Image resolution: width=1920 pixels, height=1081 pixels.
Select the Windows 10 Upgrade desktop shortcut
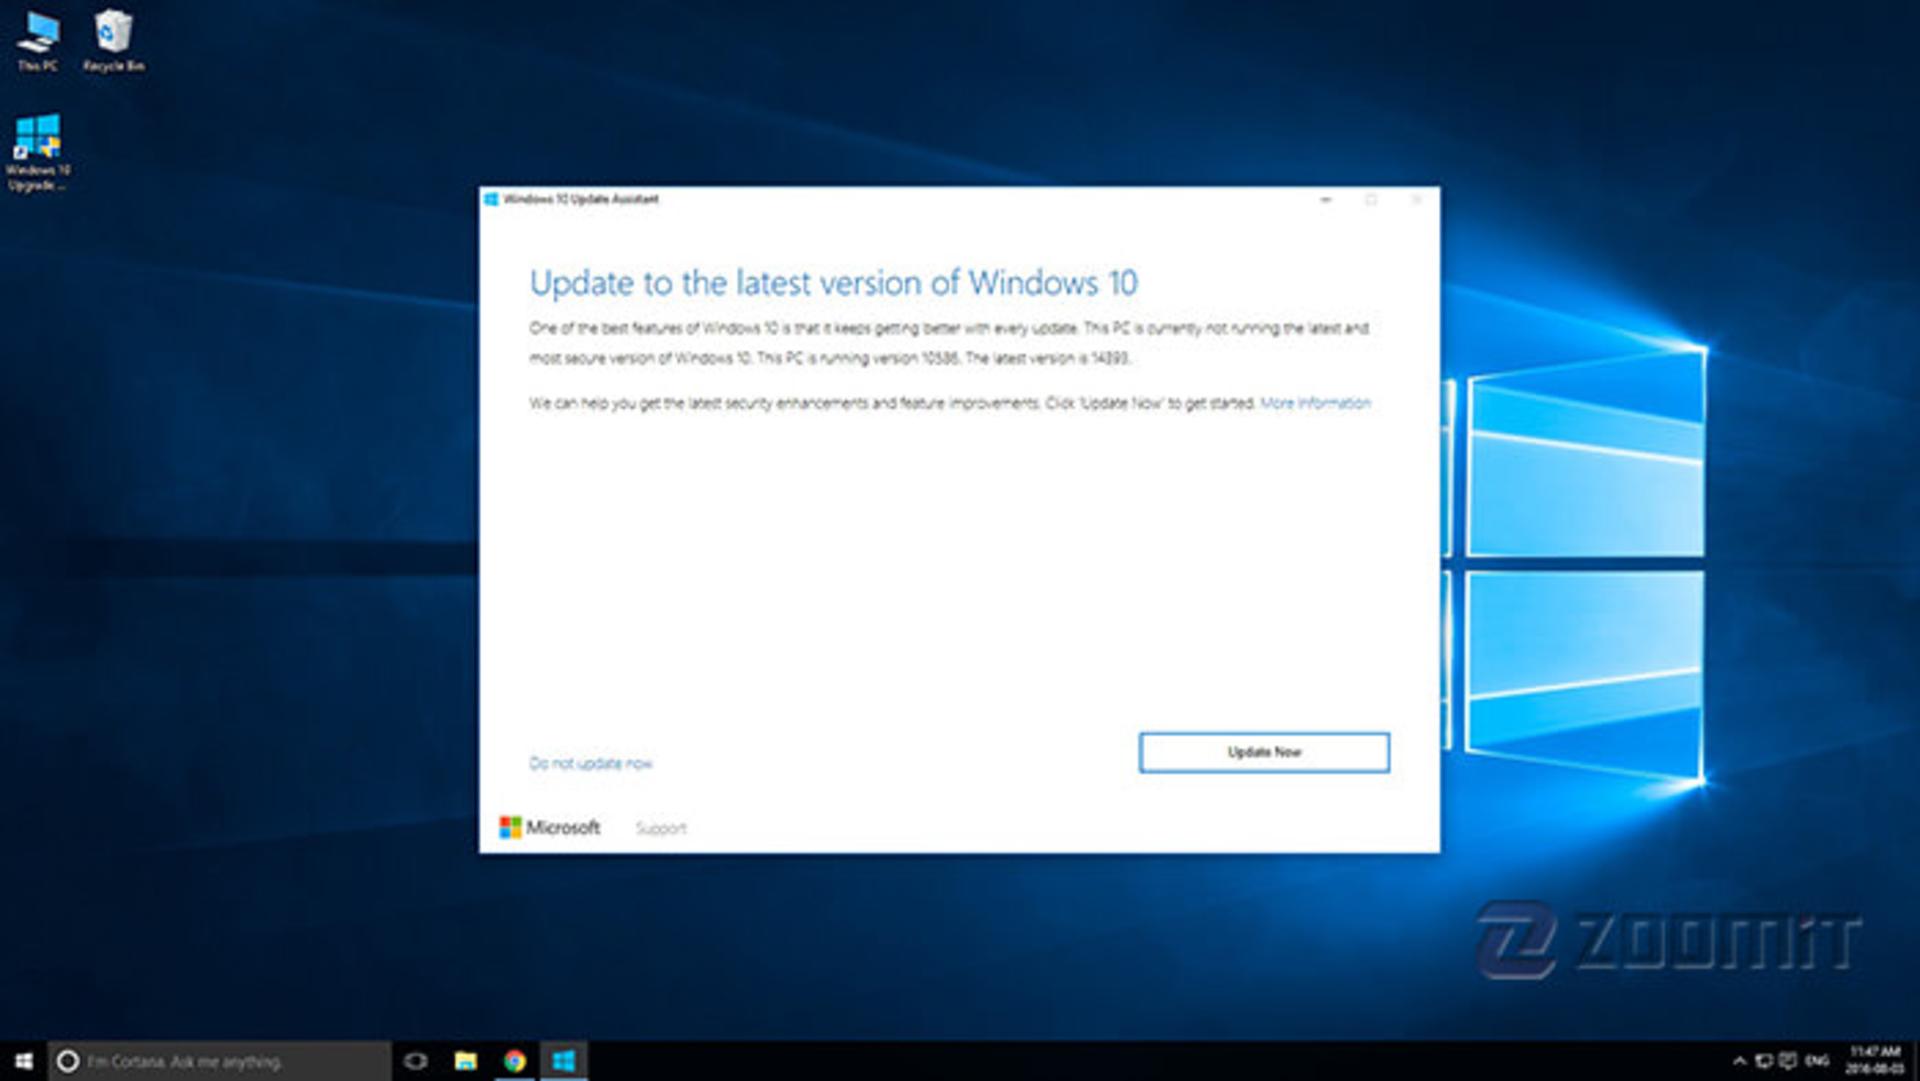pyautogui.click(x=38, y=152)
